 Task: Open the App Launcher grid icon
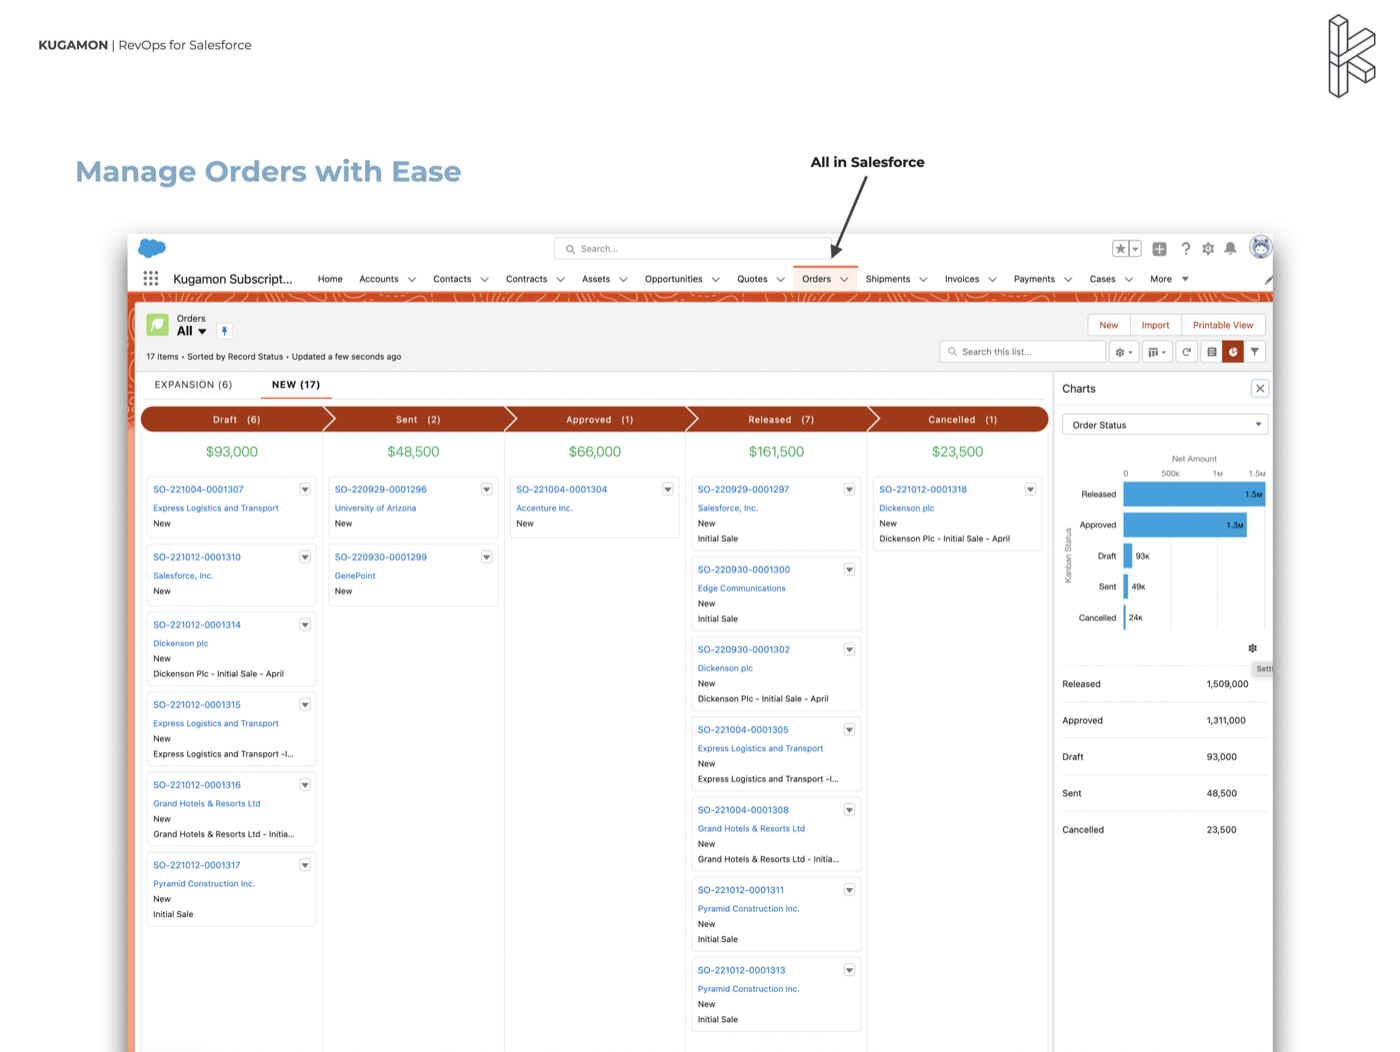(151, 278)
